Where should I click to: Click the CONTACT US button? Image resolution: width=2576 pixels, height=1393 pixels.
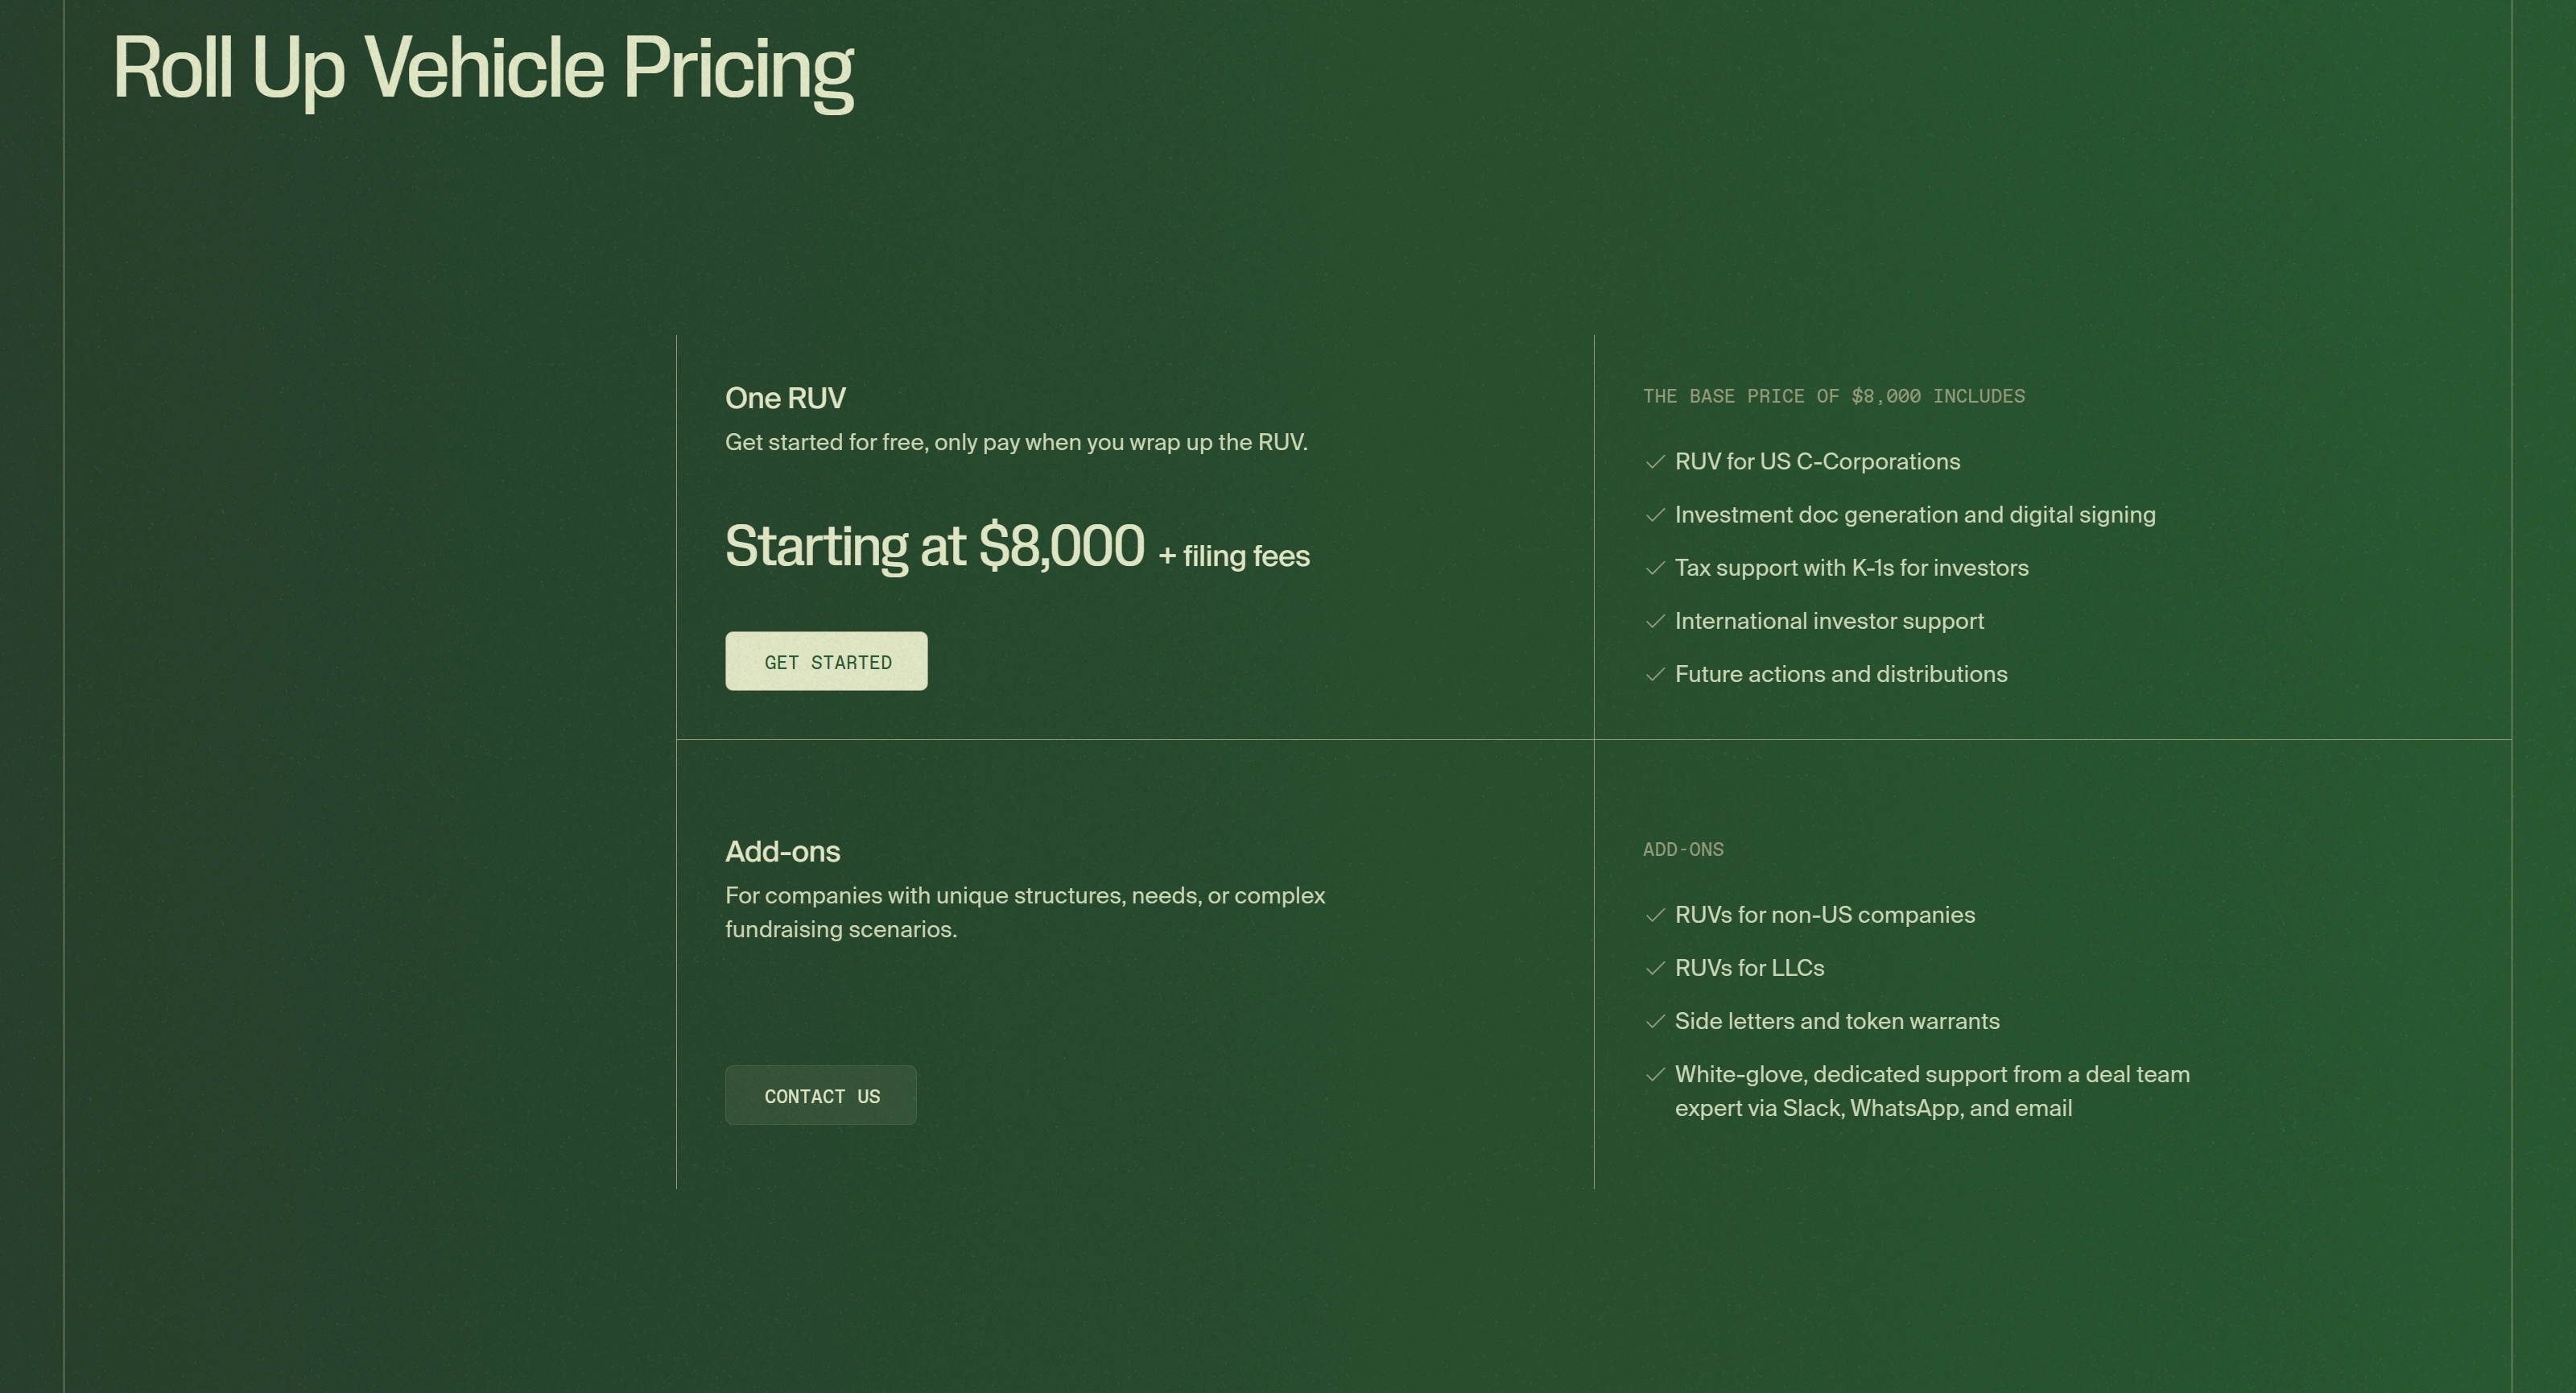click(820, 1095)
